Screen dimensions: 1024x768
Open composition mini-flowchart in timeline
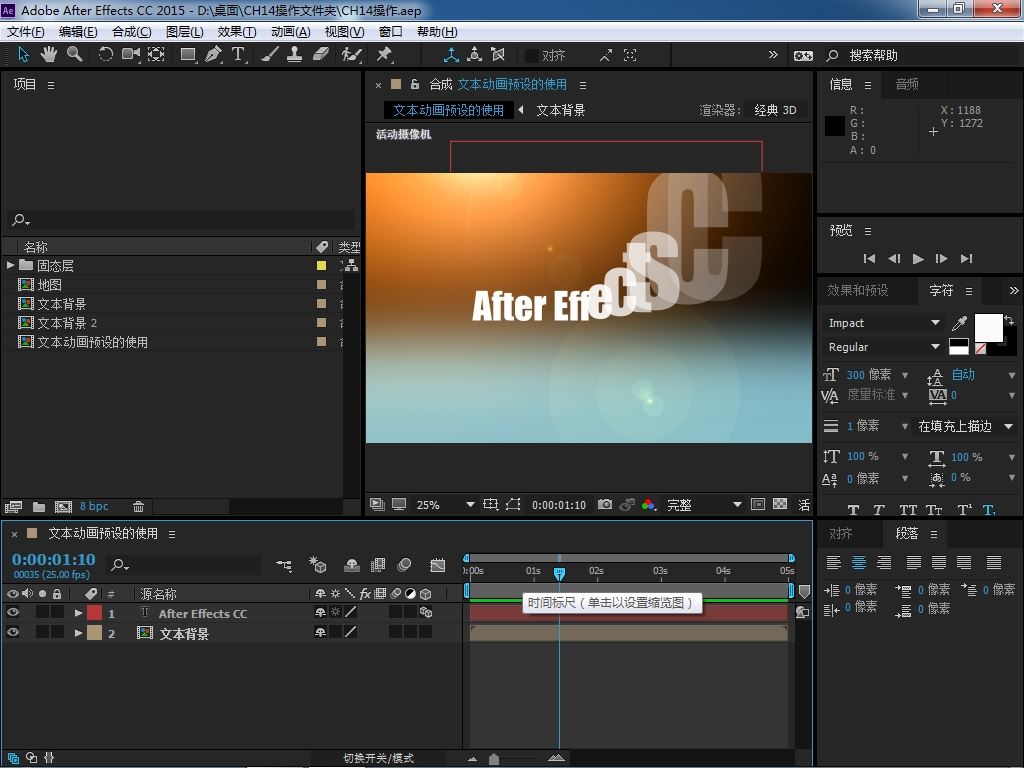[x=284, y=566]
